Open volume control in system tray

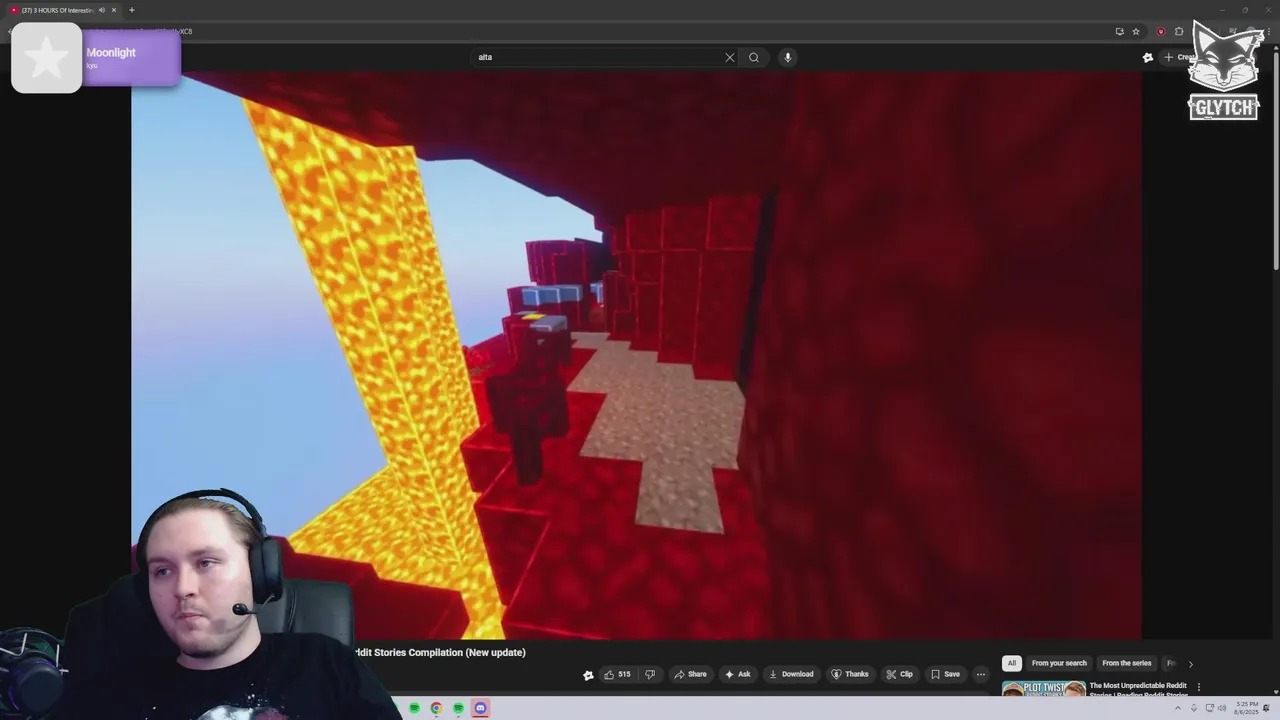coord(1223,708)
